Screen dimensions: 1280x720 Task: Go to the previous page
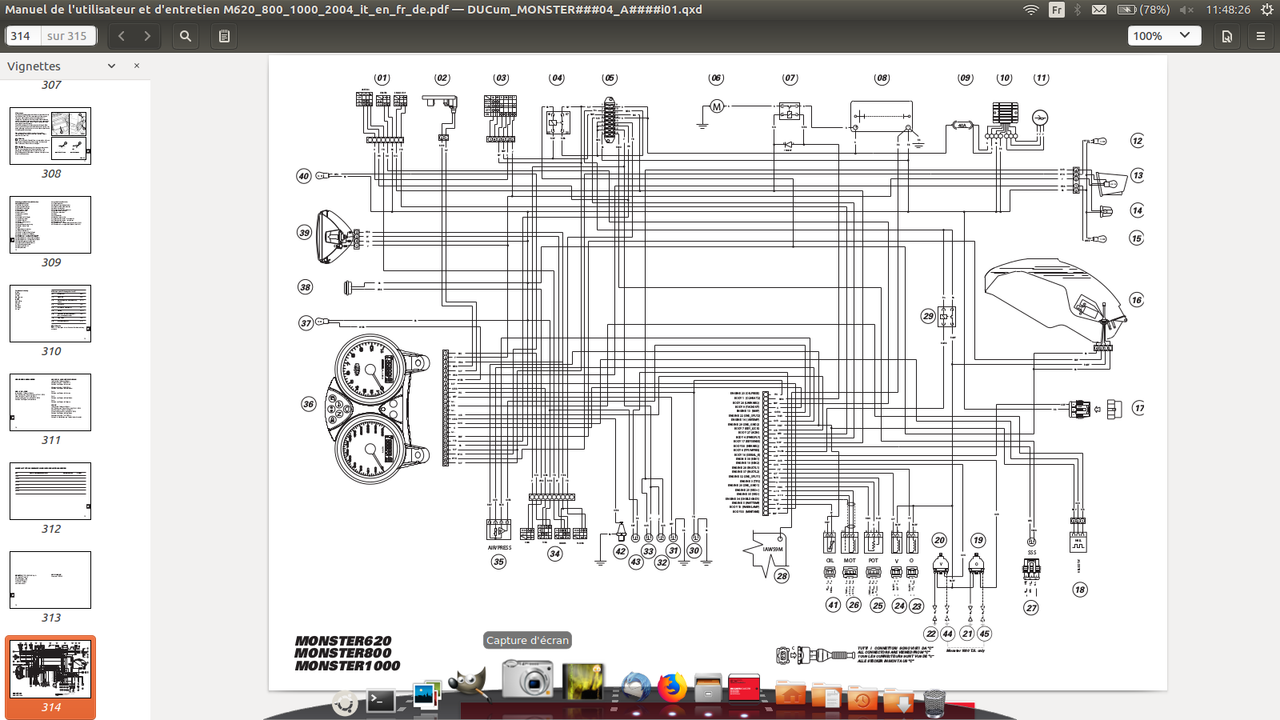tap(121, 36)
